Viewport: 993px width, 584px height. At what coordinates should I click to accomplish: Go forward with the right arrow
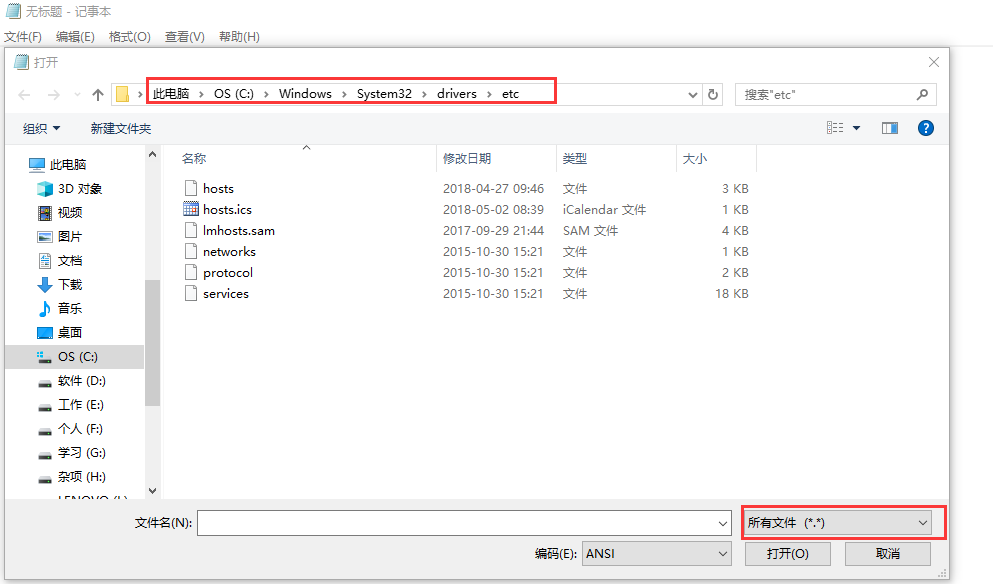pos(54,95)
